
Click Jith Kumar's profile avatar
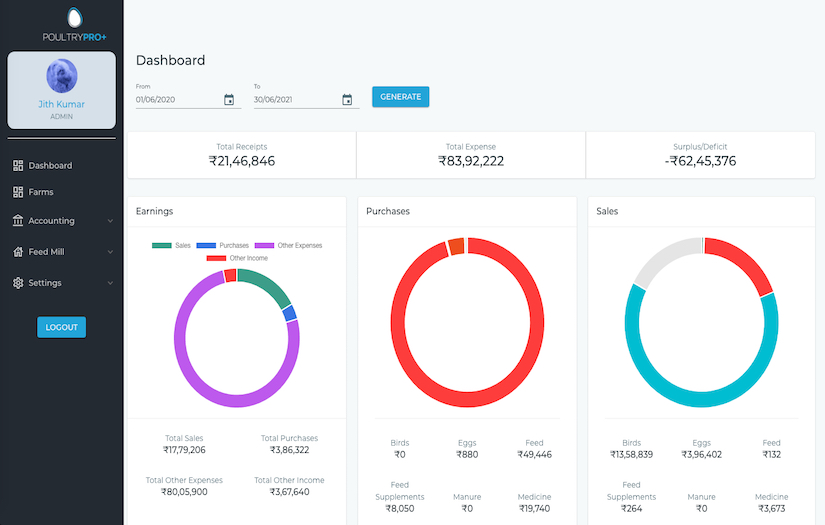(x=61, y=76)
